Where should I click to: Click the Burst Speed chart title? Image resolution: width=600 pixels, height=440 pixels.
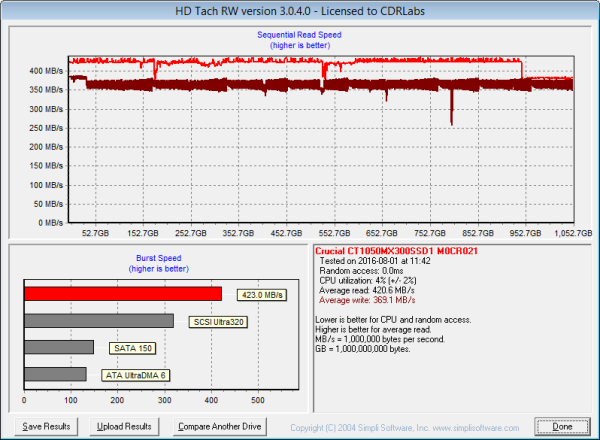[158, 258]
